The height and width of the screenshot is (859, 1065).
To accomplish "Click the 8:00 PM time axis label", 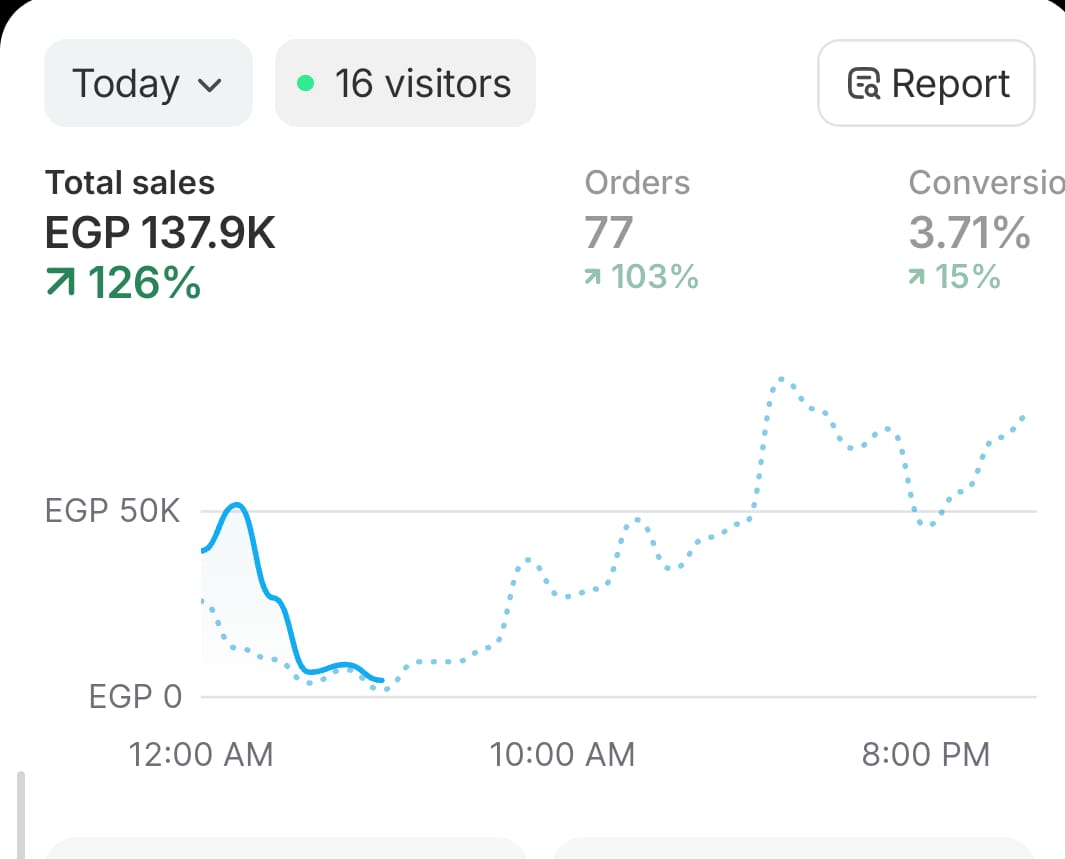I will coord(925,754).
